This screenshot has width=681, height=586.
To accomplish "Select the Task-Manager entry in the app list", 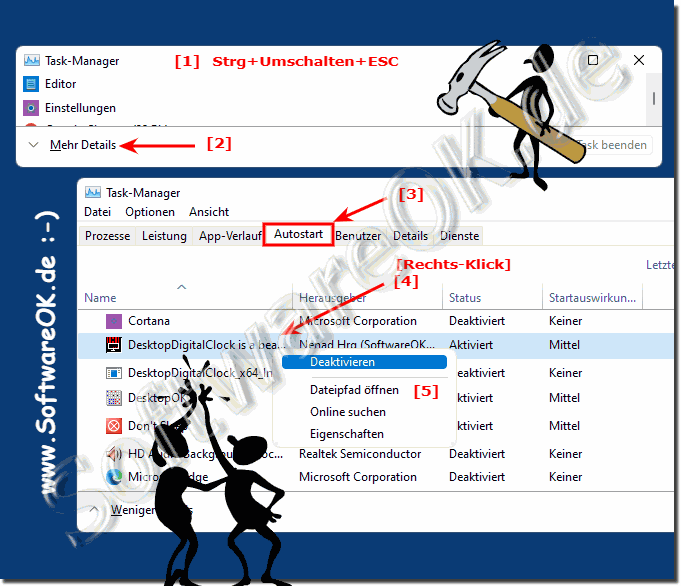I will coord(82,61).
